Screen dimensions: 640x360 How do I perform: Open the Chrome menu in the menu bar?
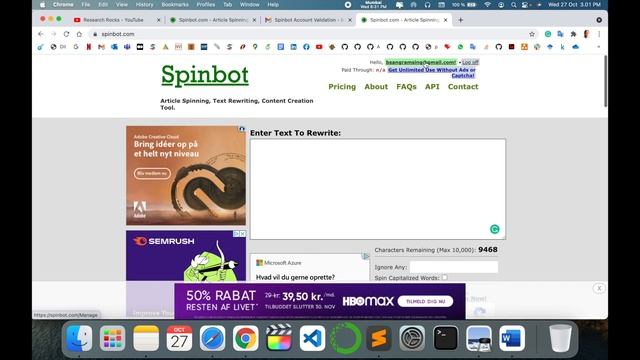(x=63, y=4)
